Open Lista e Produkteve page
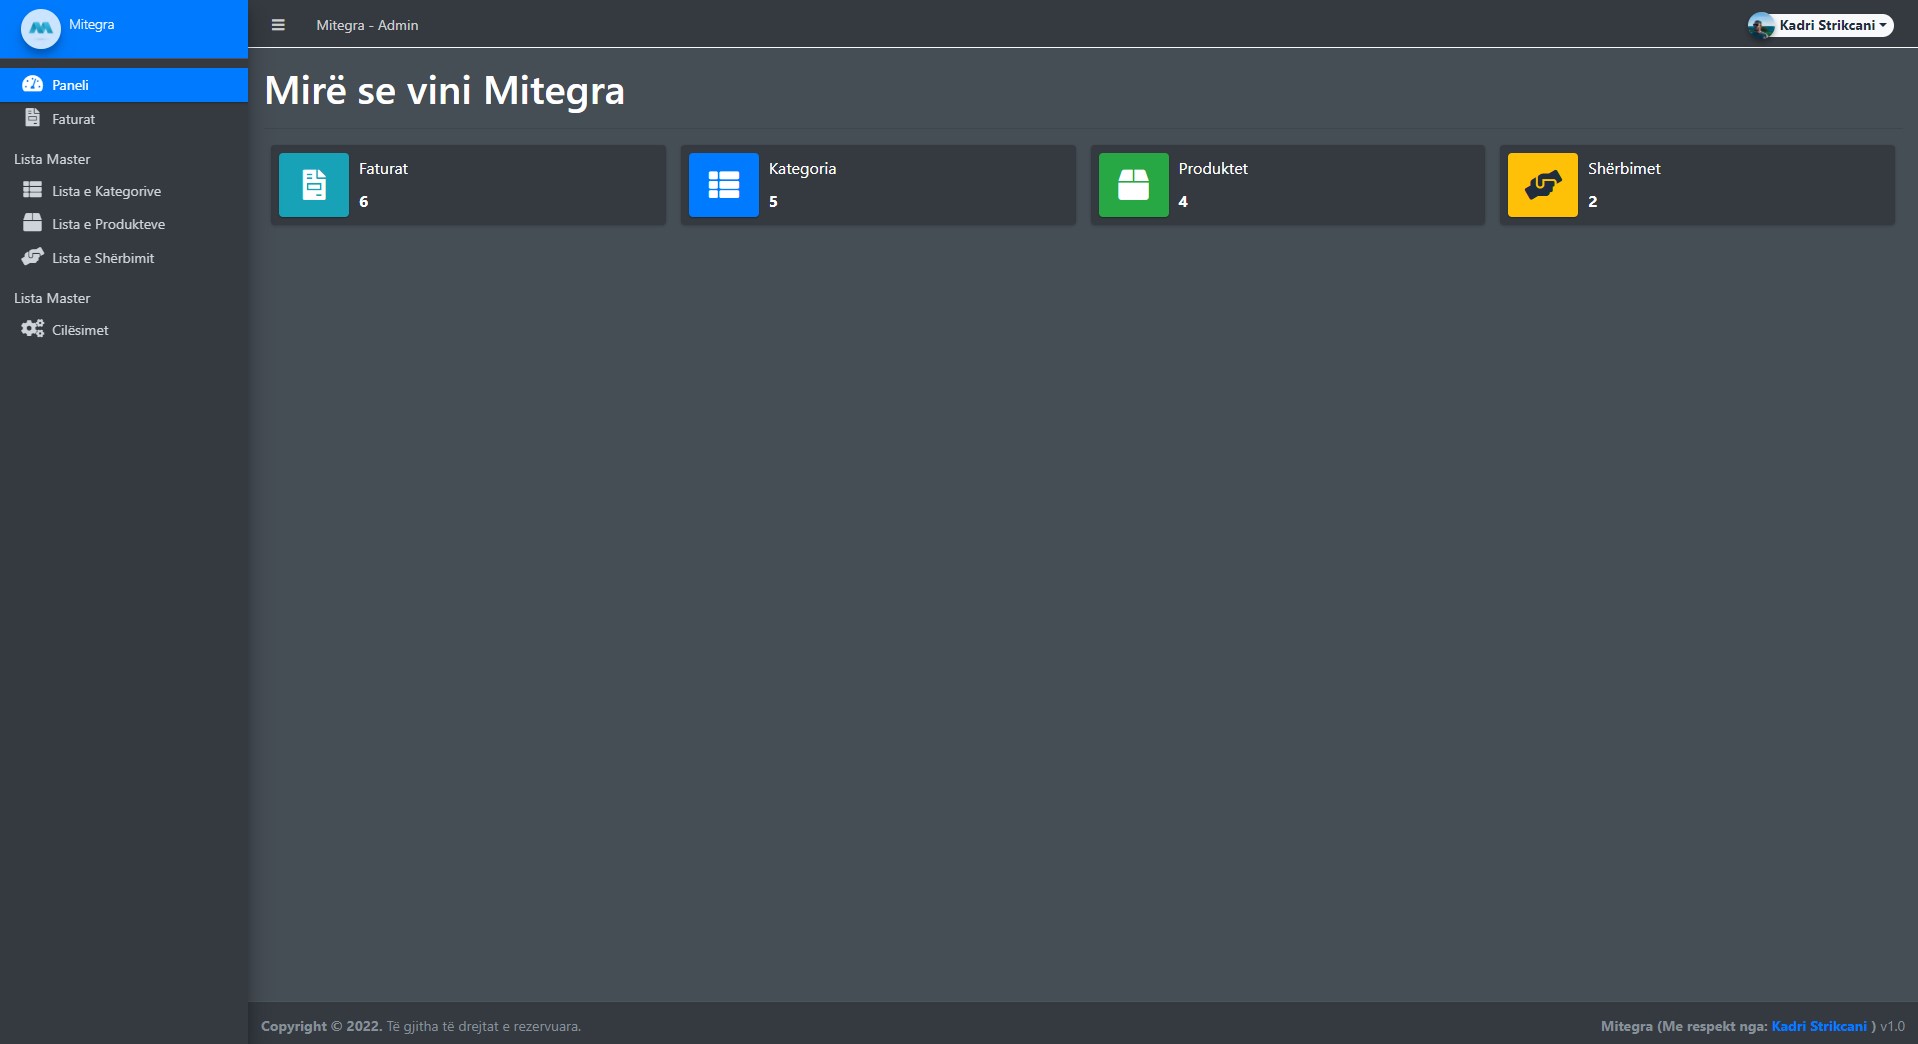Screen dimensions: 1918x1044 pos(108,224)
